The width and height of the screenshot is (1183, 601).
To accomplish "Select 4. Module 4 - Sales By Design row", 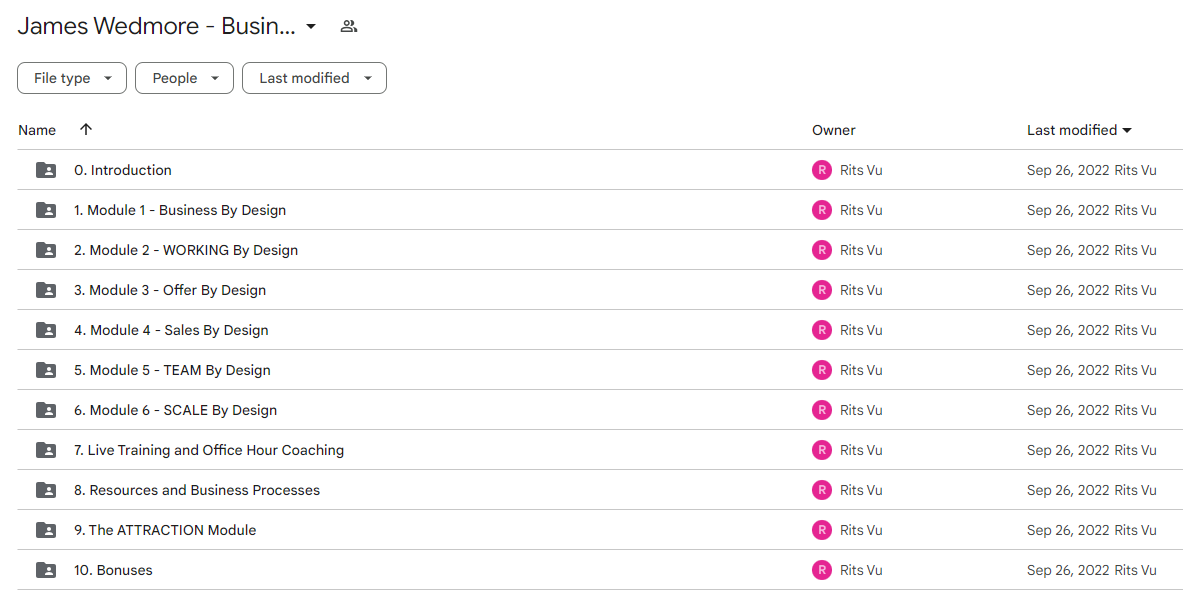I will click(600, 330).
